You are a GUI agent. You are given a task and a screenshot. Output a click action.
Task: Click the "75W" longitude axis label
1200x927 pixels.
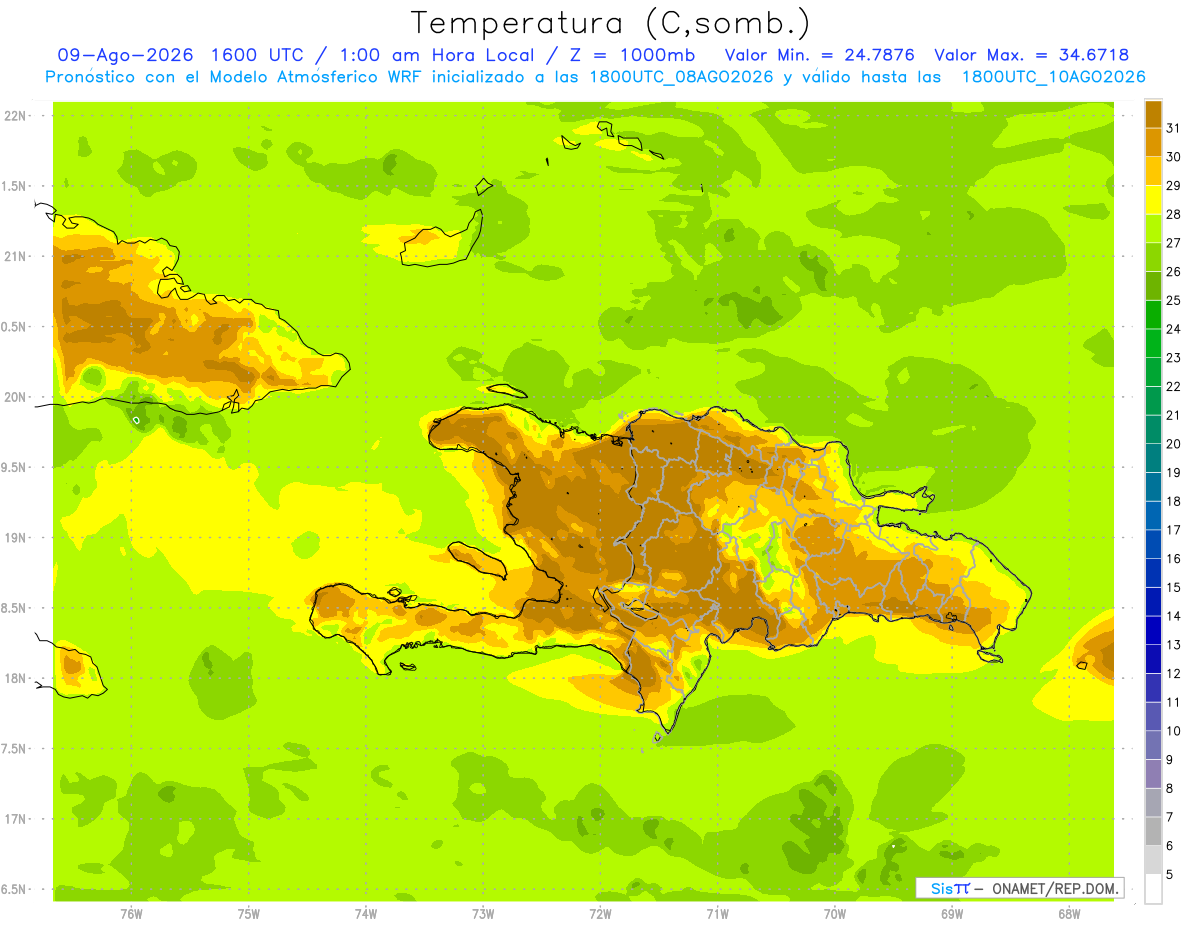[249, 914]
